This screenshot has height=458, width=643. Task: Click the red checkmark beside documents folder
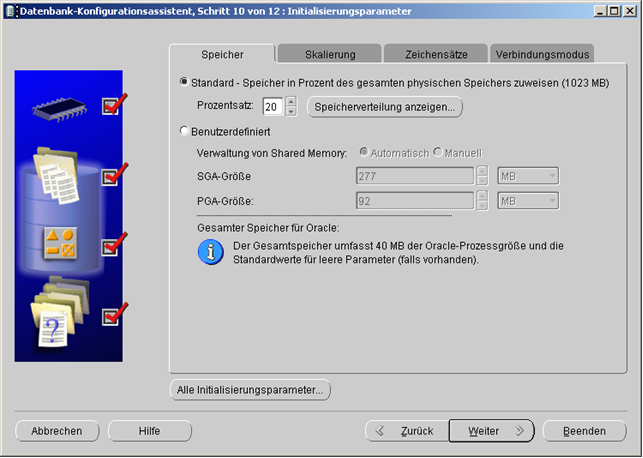tap(114, 174)
